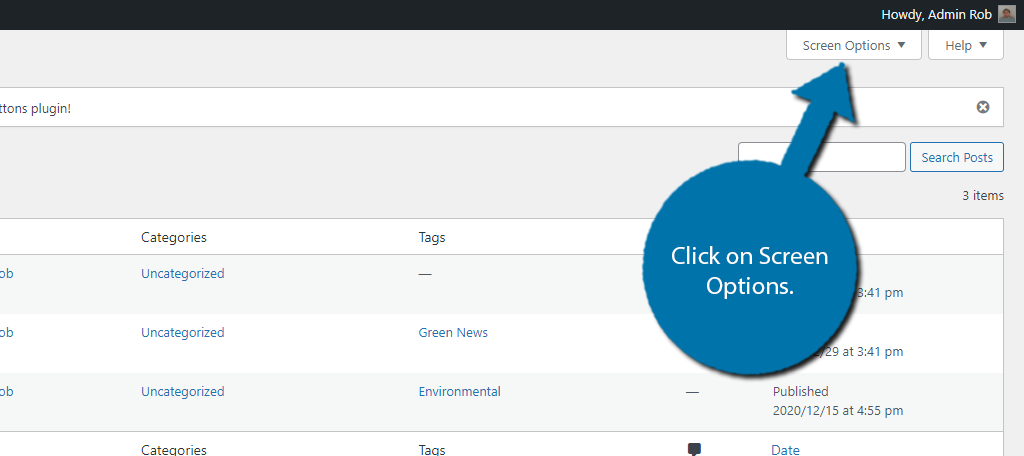The height and width of the screenshot is (456, 1024).
Task: Open the Screen Options panel
Action: [854, 46]
